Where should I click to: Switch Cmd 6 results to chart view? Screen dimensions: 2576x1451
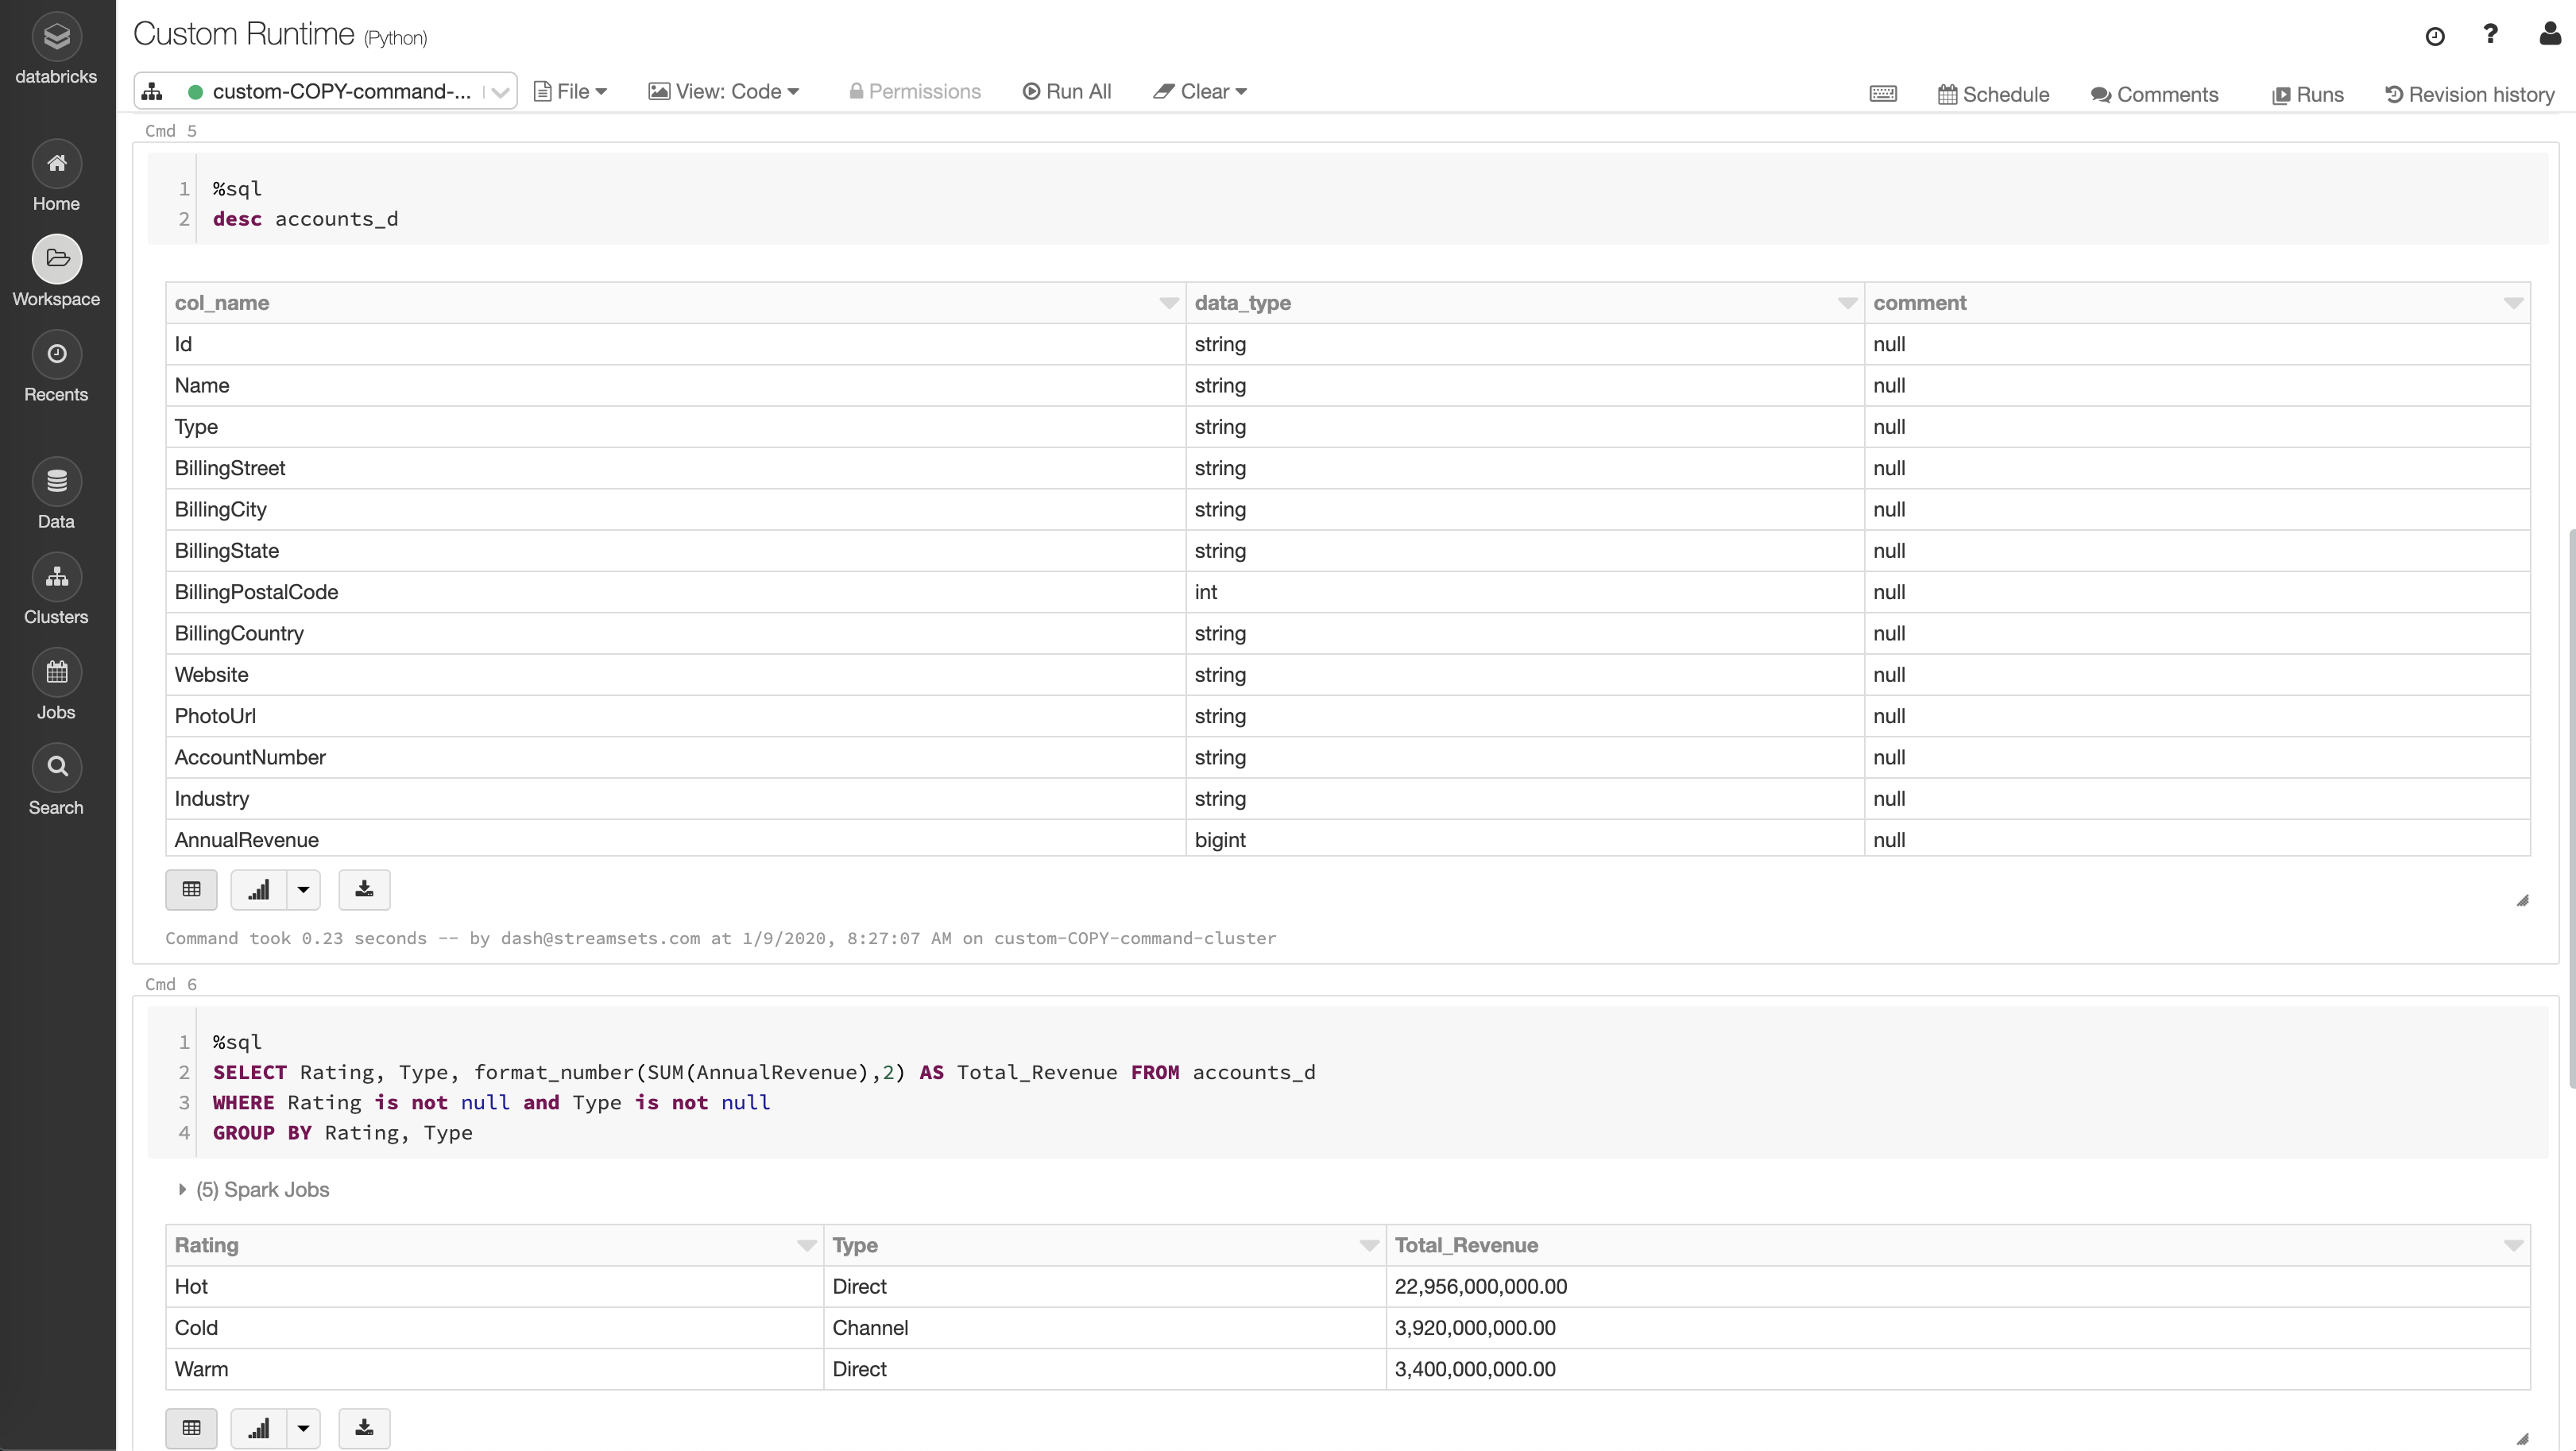point(259,1428)
